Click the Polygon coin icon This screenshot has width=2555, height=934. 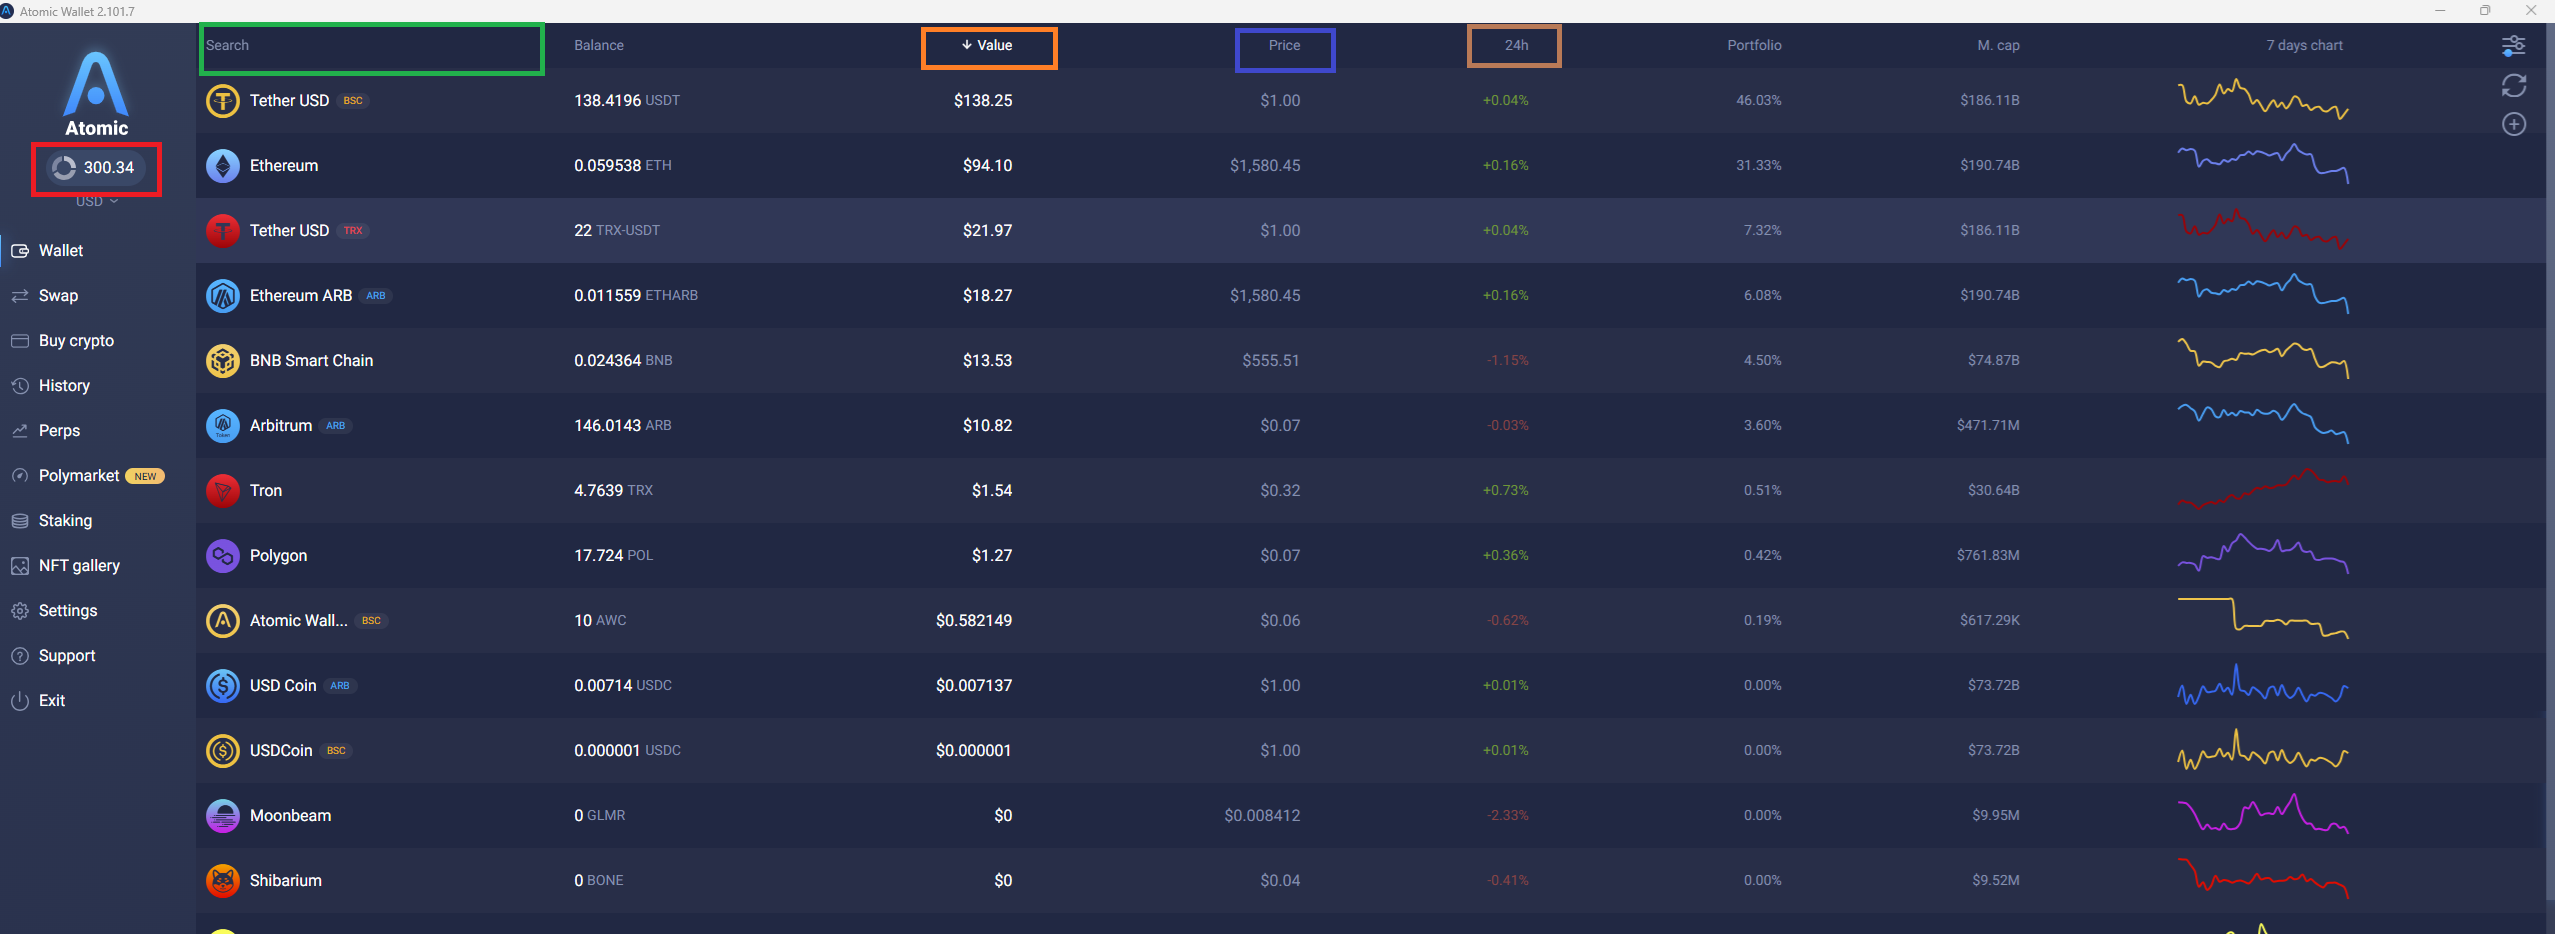coord(222,556)
